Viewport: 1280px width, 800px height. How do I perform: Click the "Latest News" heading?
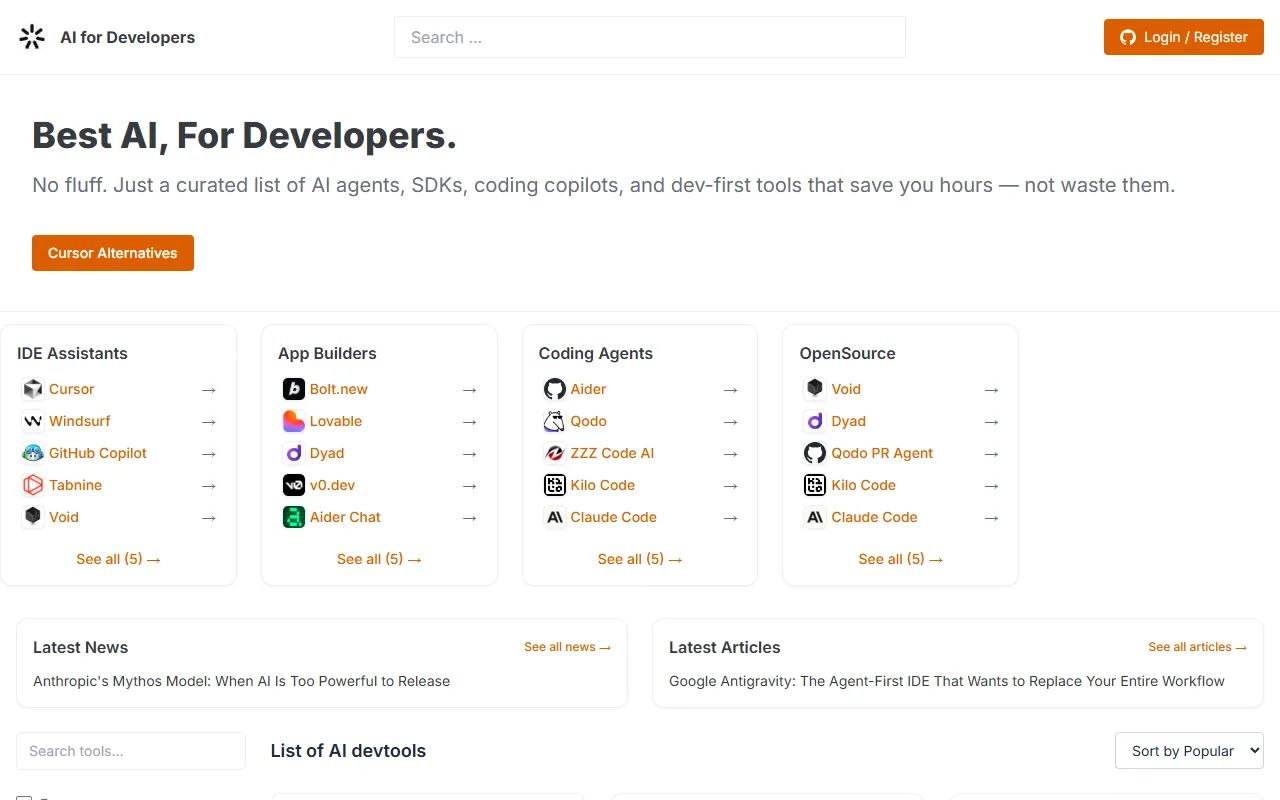coord(81,647)
